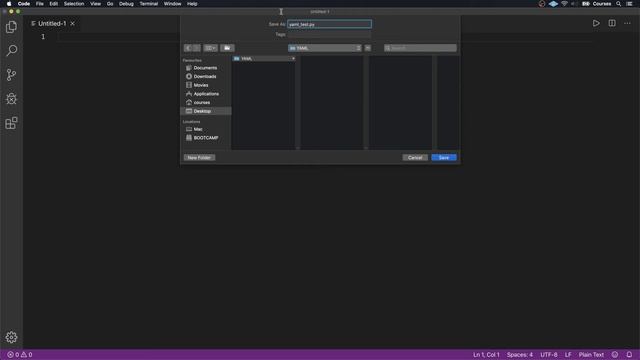This screenshot has width=640, height=360.
Task: Select Desktop in Favourites sidebar
Action: coord(206,111)
